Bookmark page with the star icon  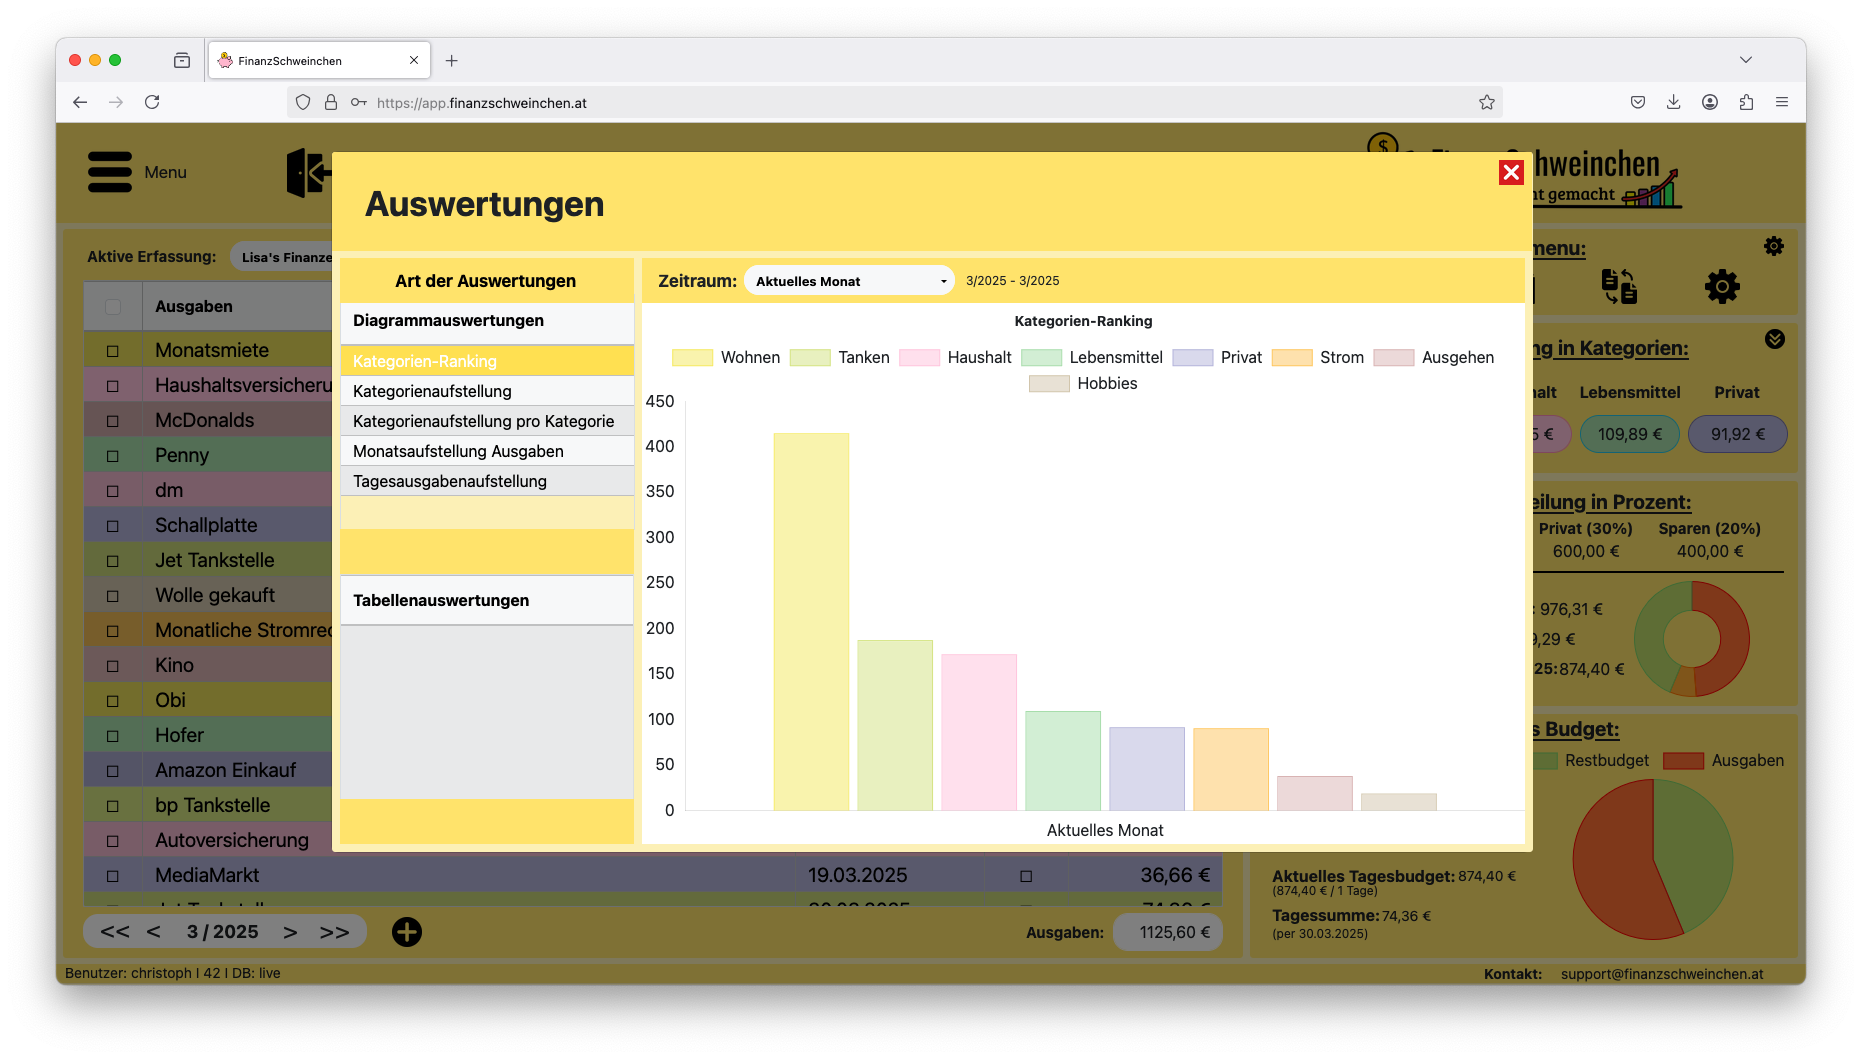point(1487,102)
